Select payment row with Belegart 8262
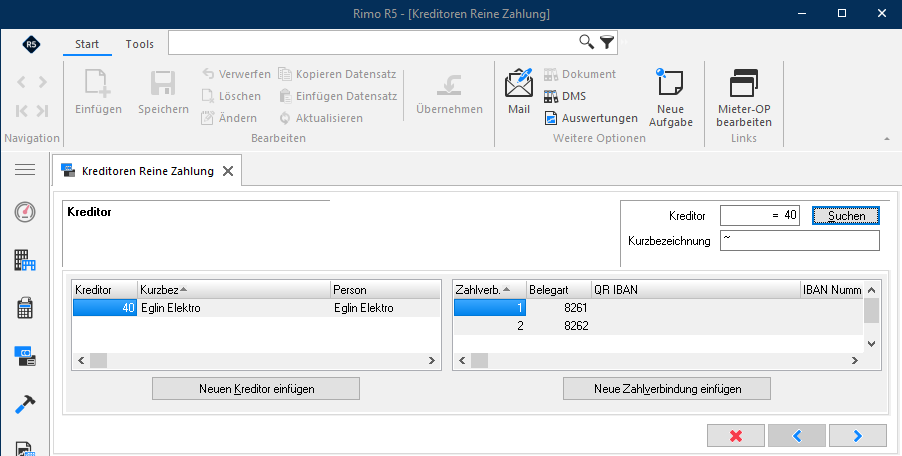The width and height of the screenshot is (902, 456). [658, 325]
